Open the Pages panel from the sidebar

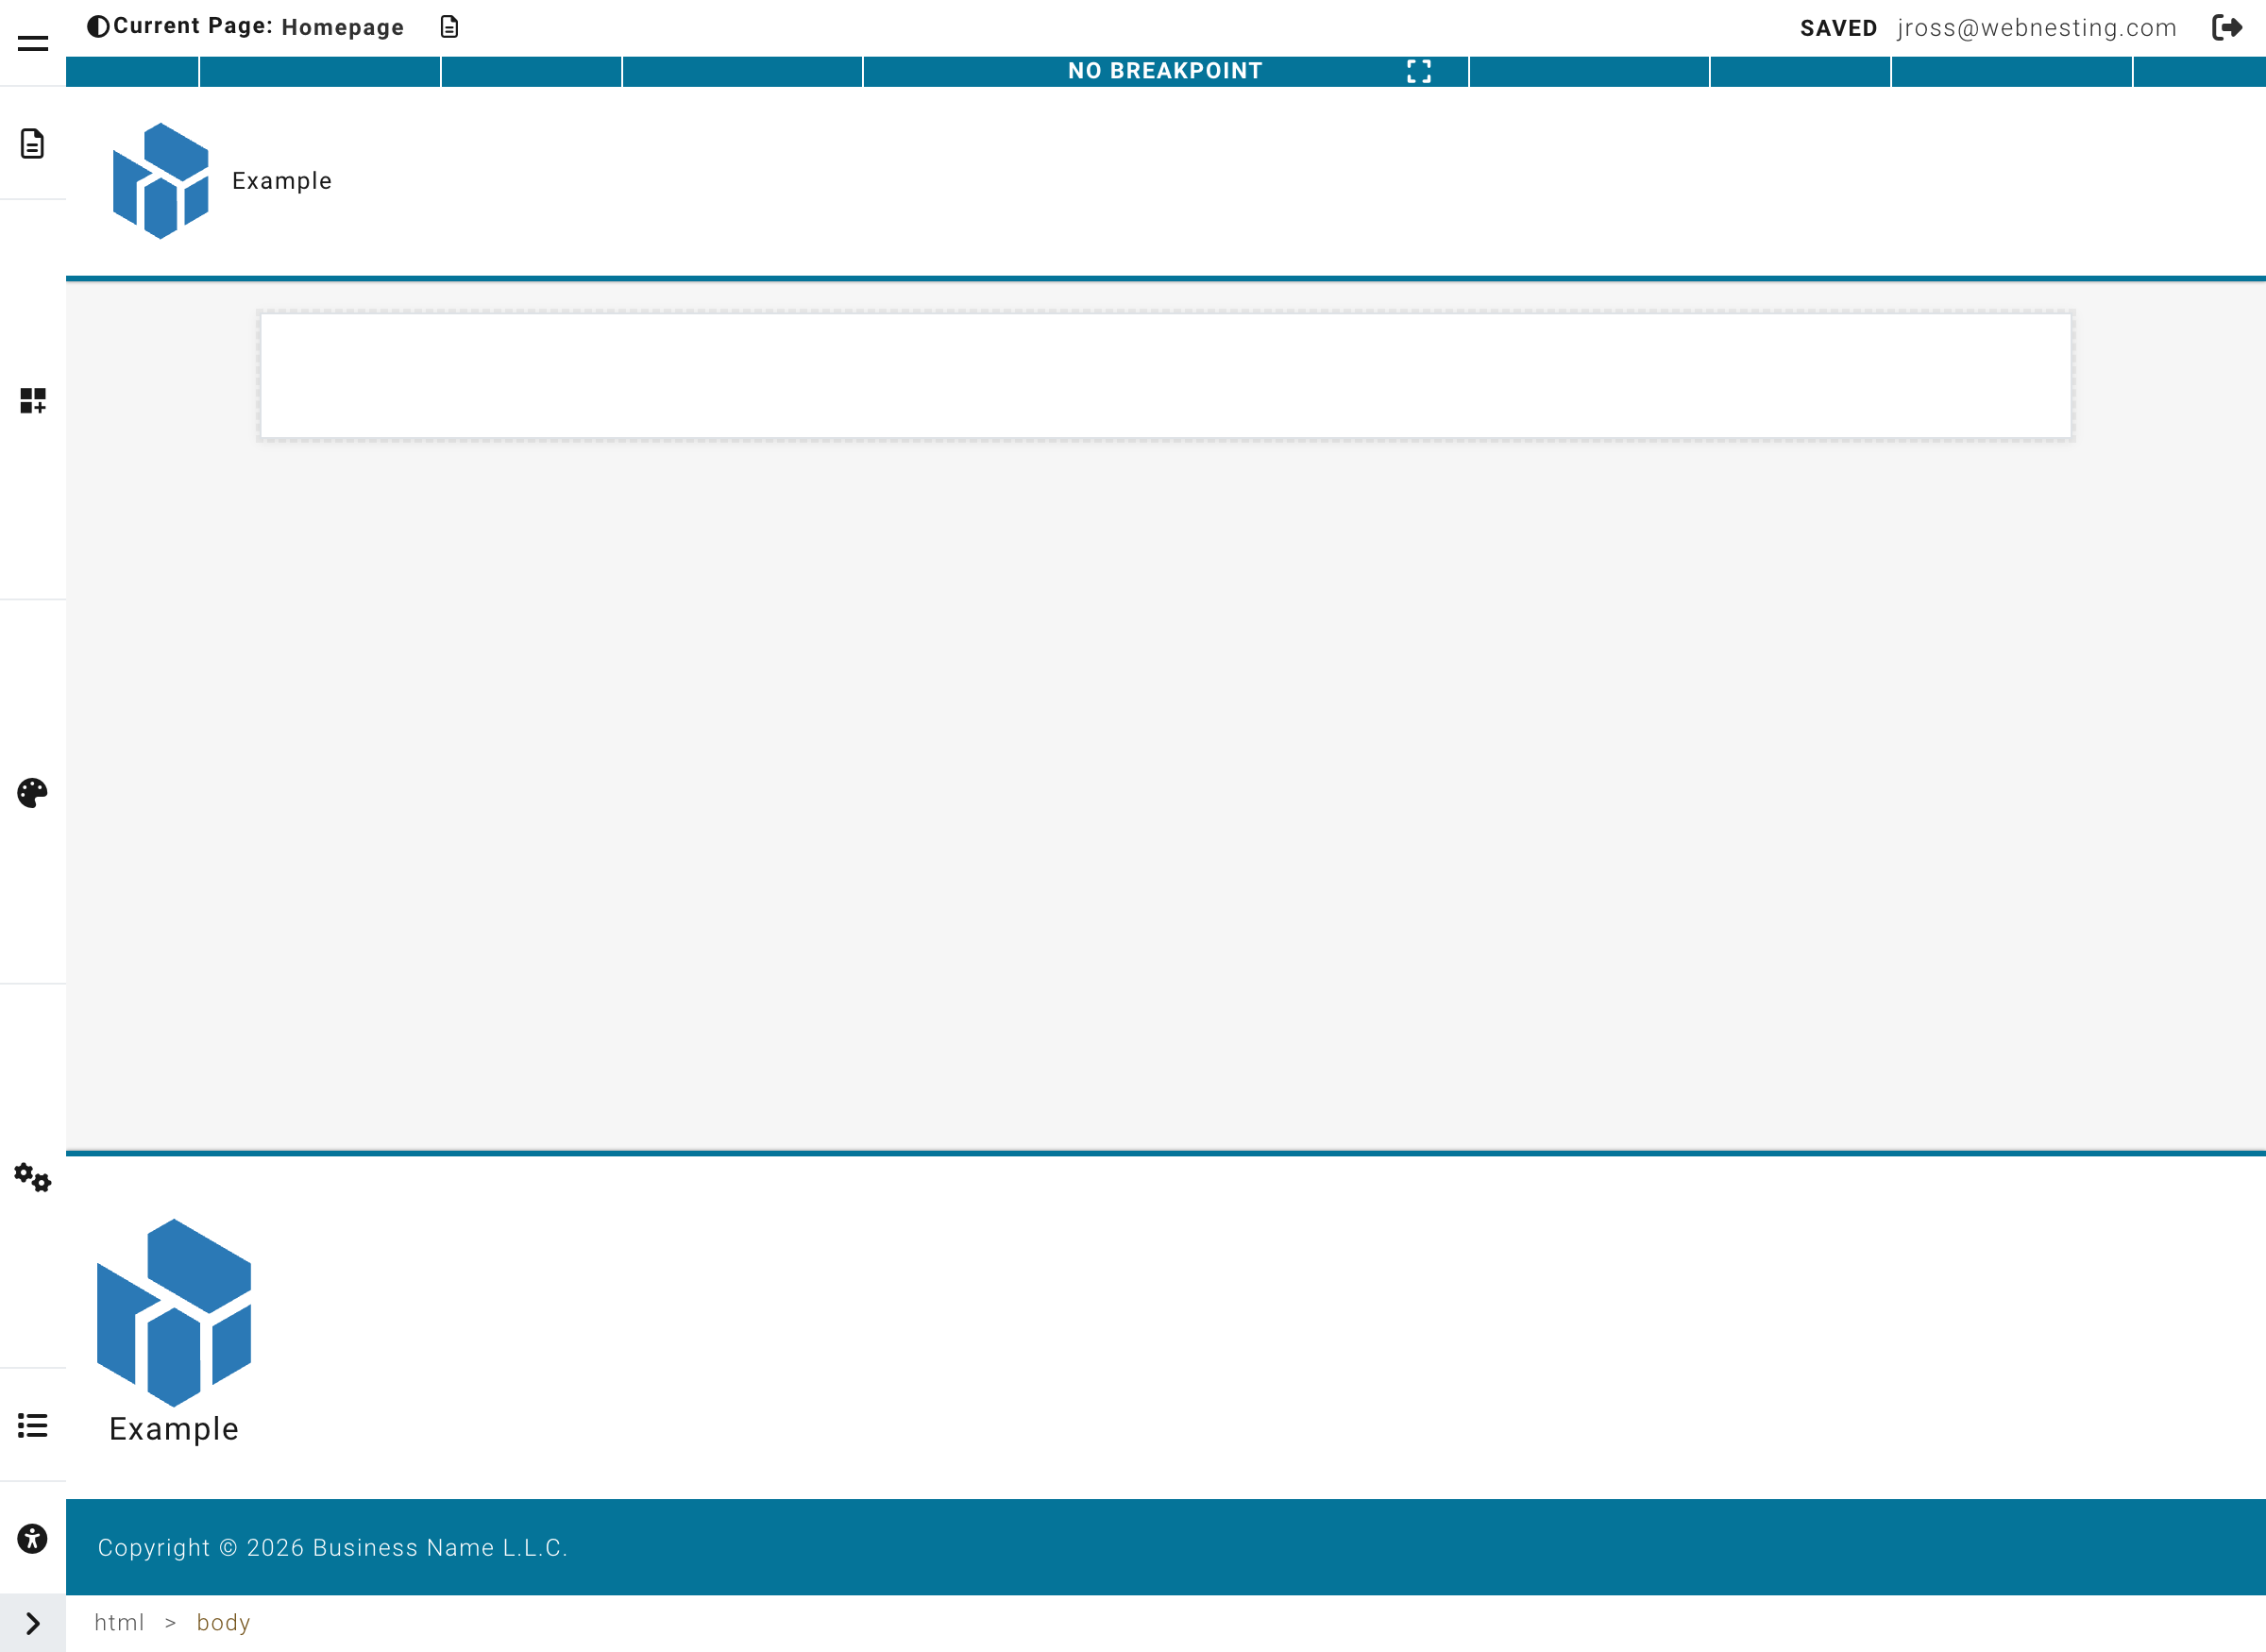[32, 144]
